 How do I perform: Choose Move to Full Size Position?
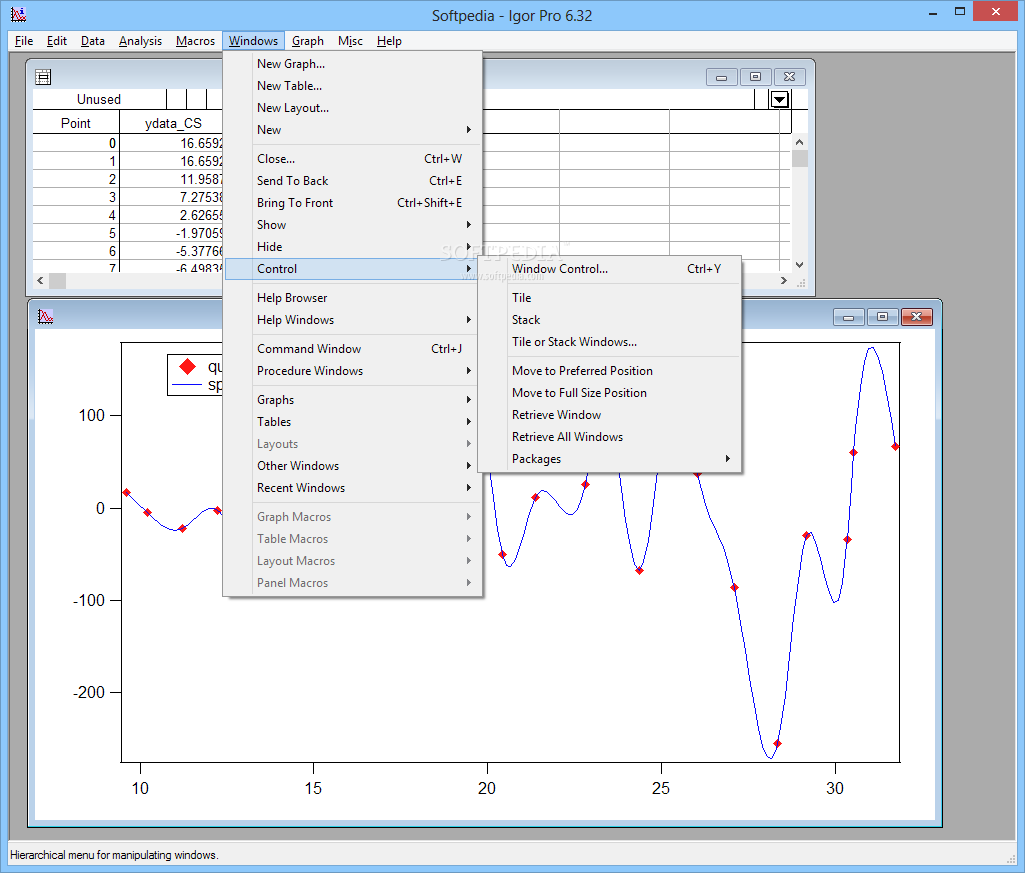(x=610, y=393)
